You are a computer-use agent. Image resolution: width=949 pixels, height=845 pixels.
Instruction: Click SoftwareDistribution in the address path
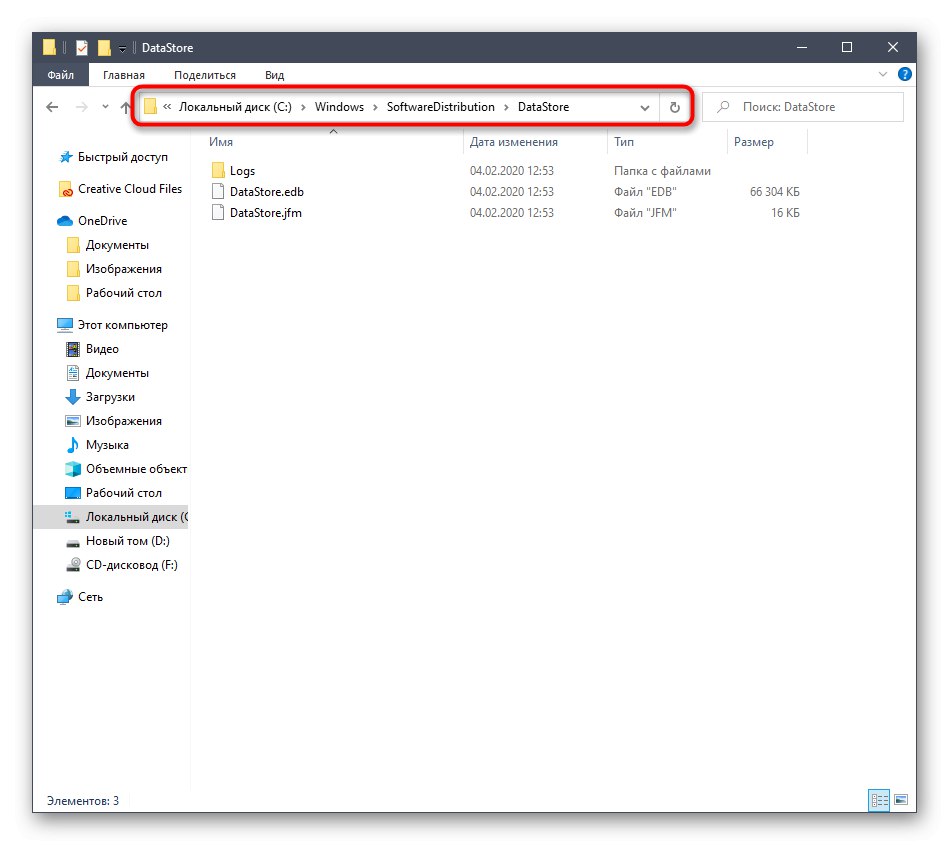click(x=441, y=107)
